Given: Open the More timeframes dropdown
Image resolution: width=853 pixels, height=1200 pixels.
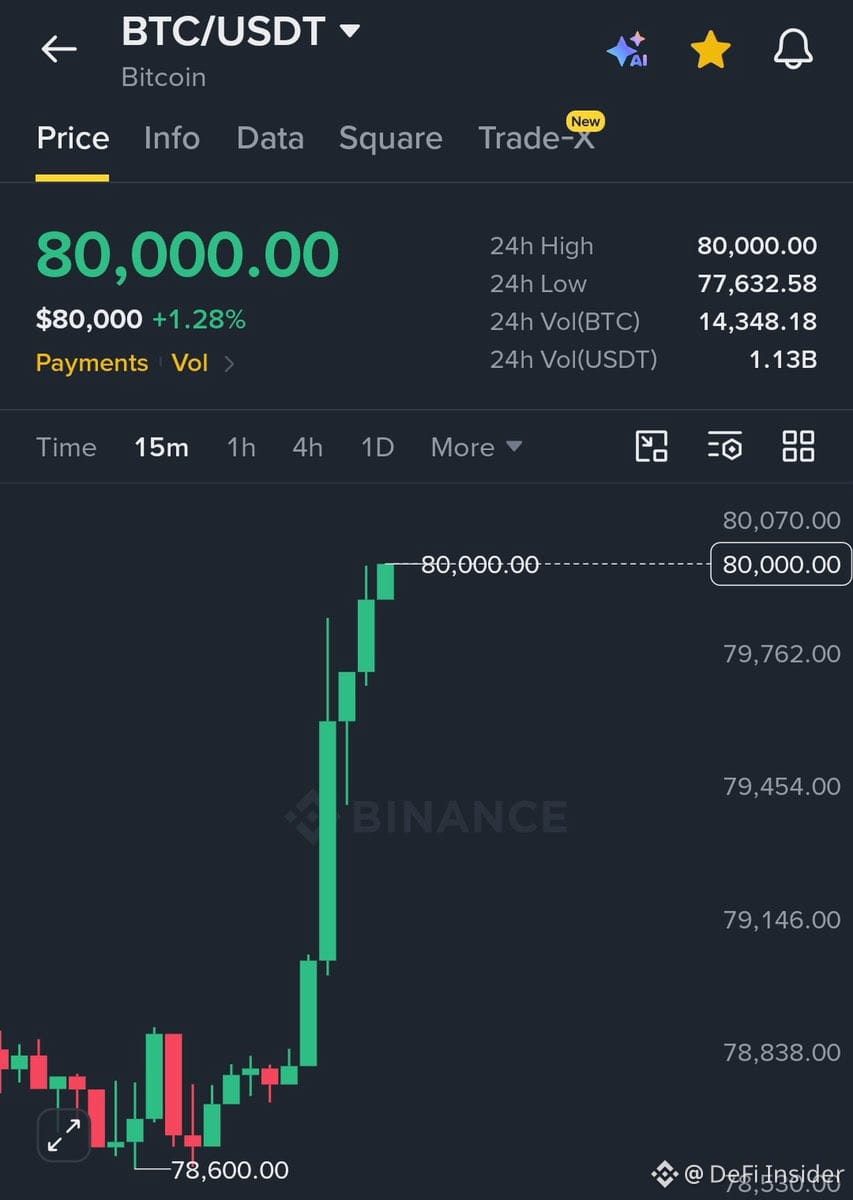Looking at the screenshot, I should (x=476, y=447).
